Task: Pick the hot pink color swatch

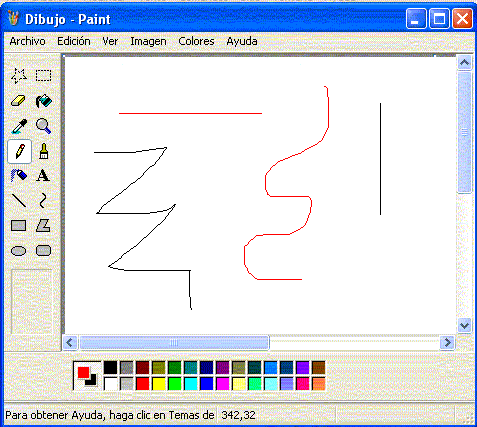Action: [x=303, y=384]
